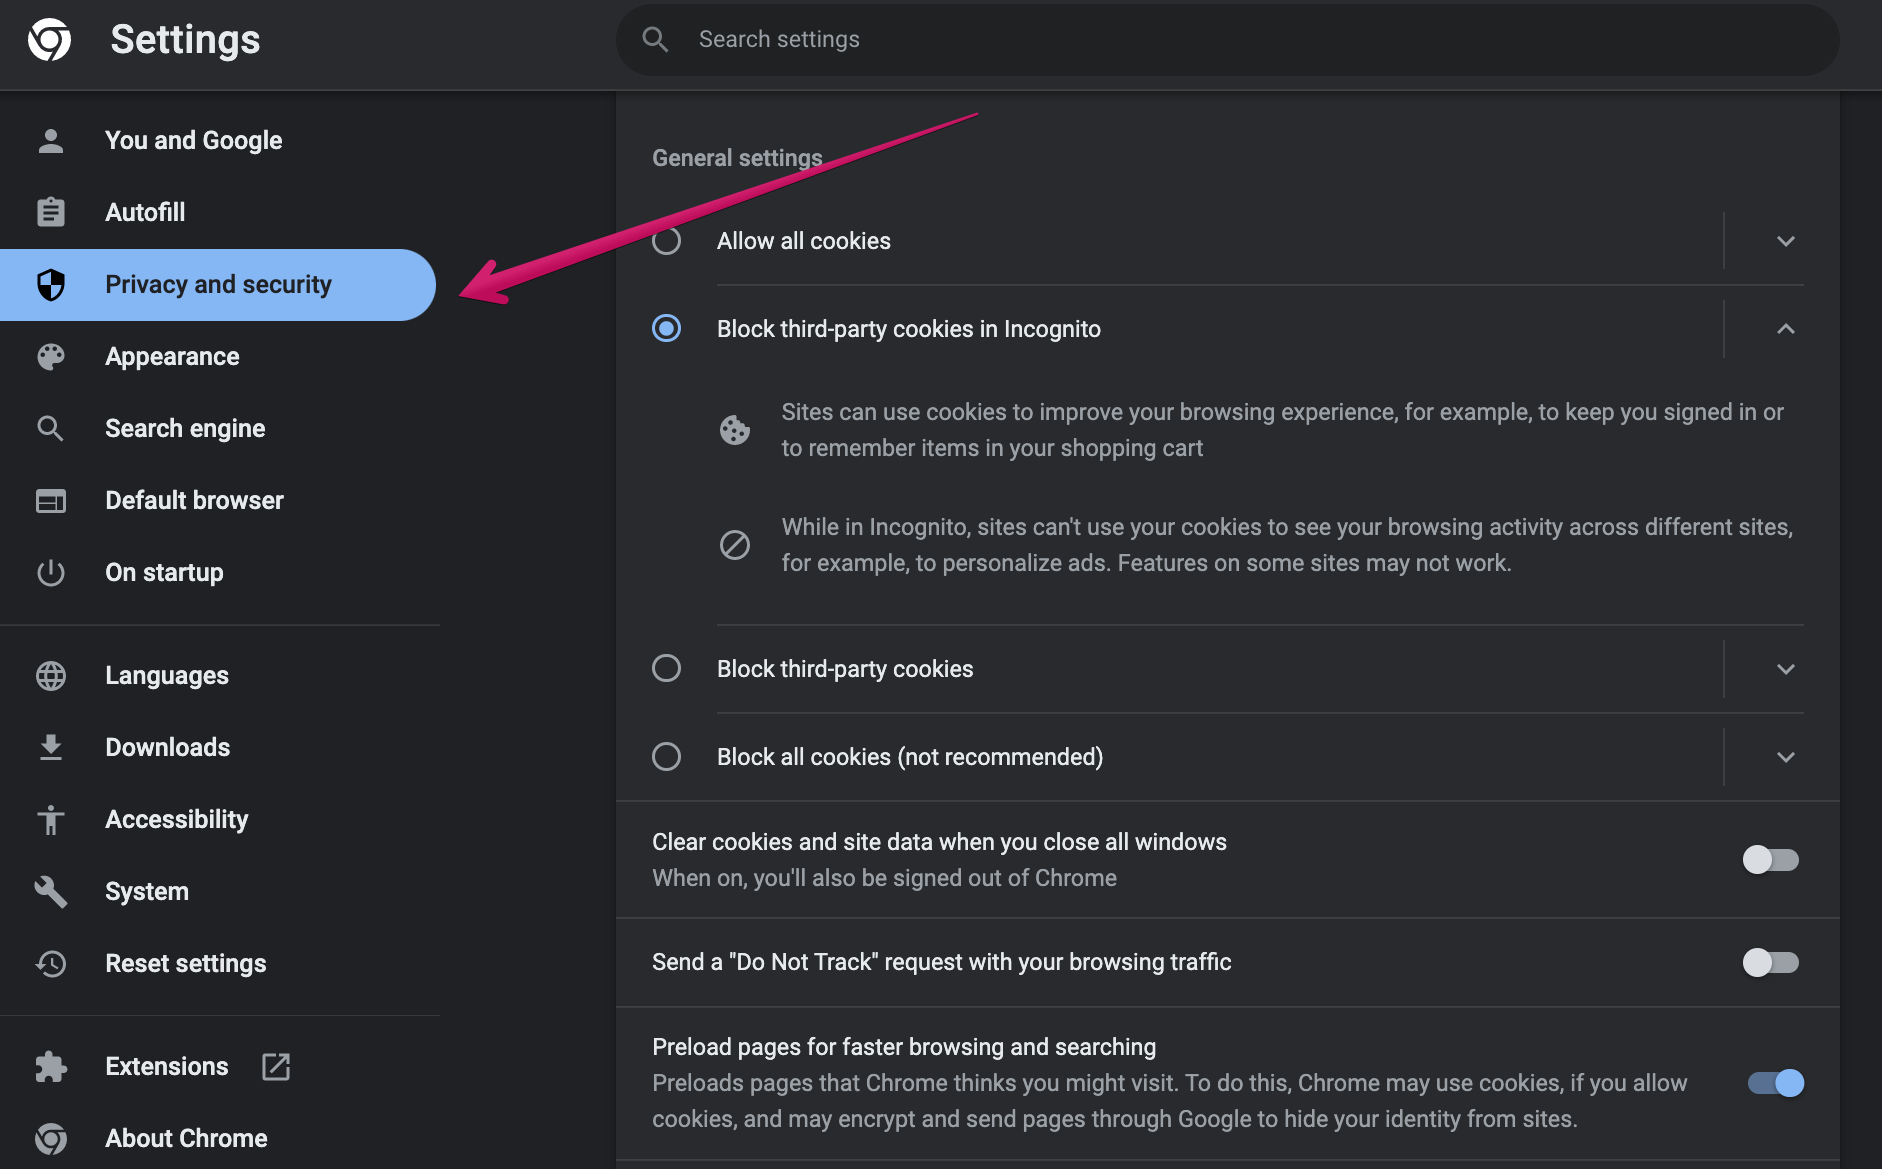This screenshot has width=1882, height=1169.
Task: Click the Settings page title
Action: pos(185,40)
